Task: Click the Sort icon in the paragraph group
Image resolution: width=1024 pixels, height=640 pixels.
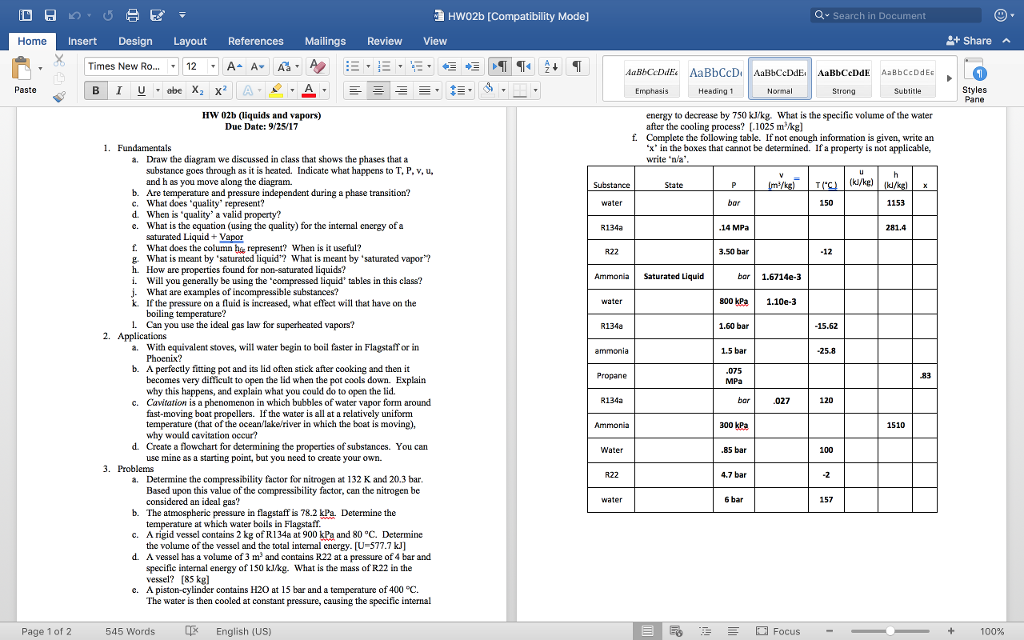Action: pos(549,66)
